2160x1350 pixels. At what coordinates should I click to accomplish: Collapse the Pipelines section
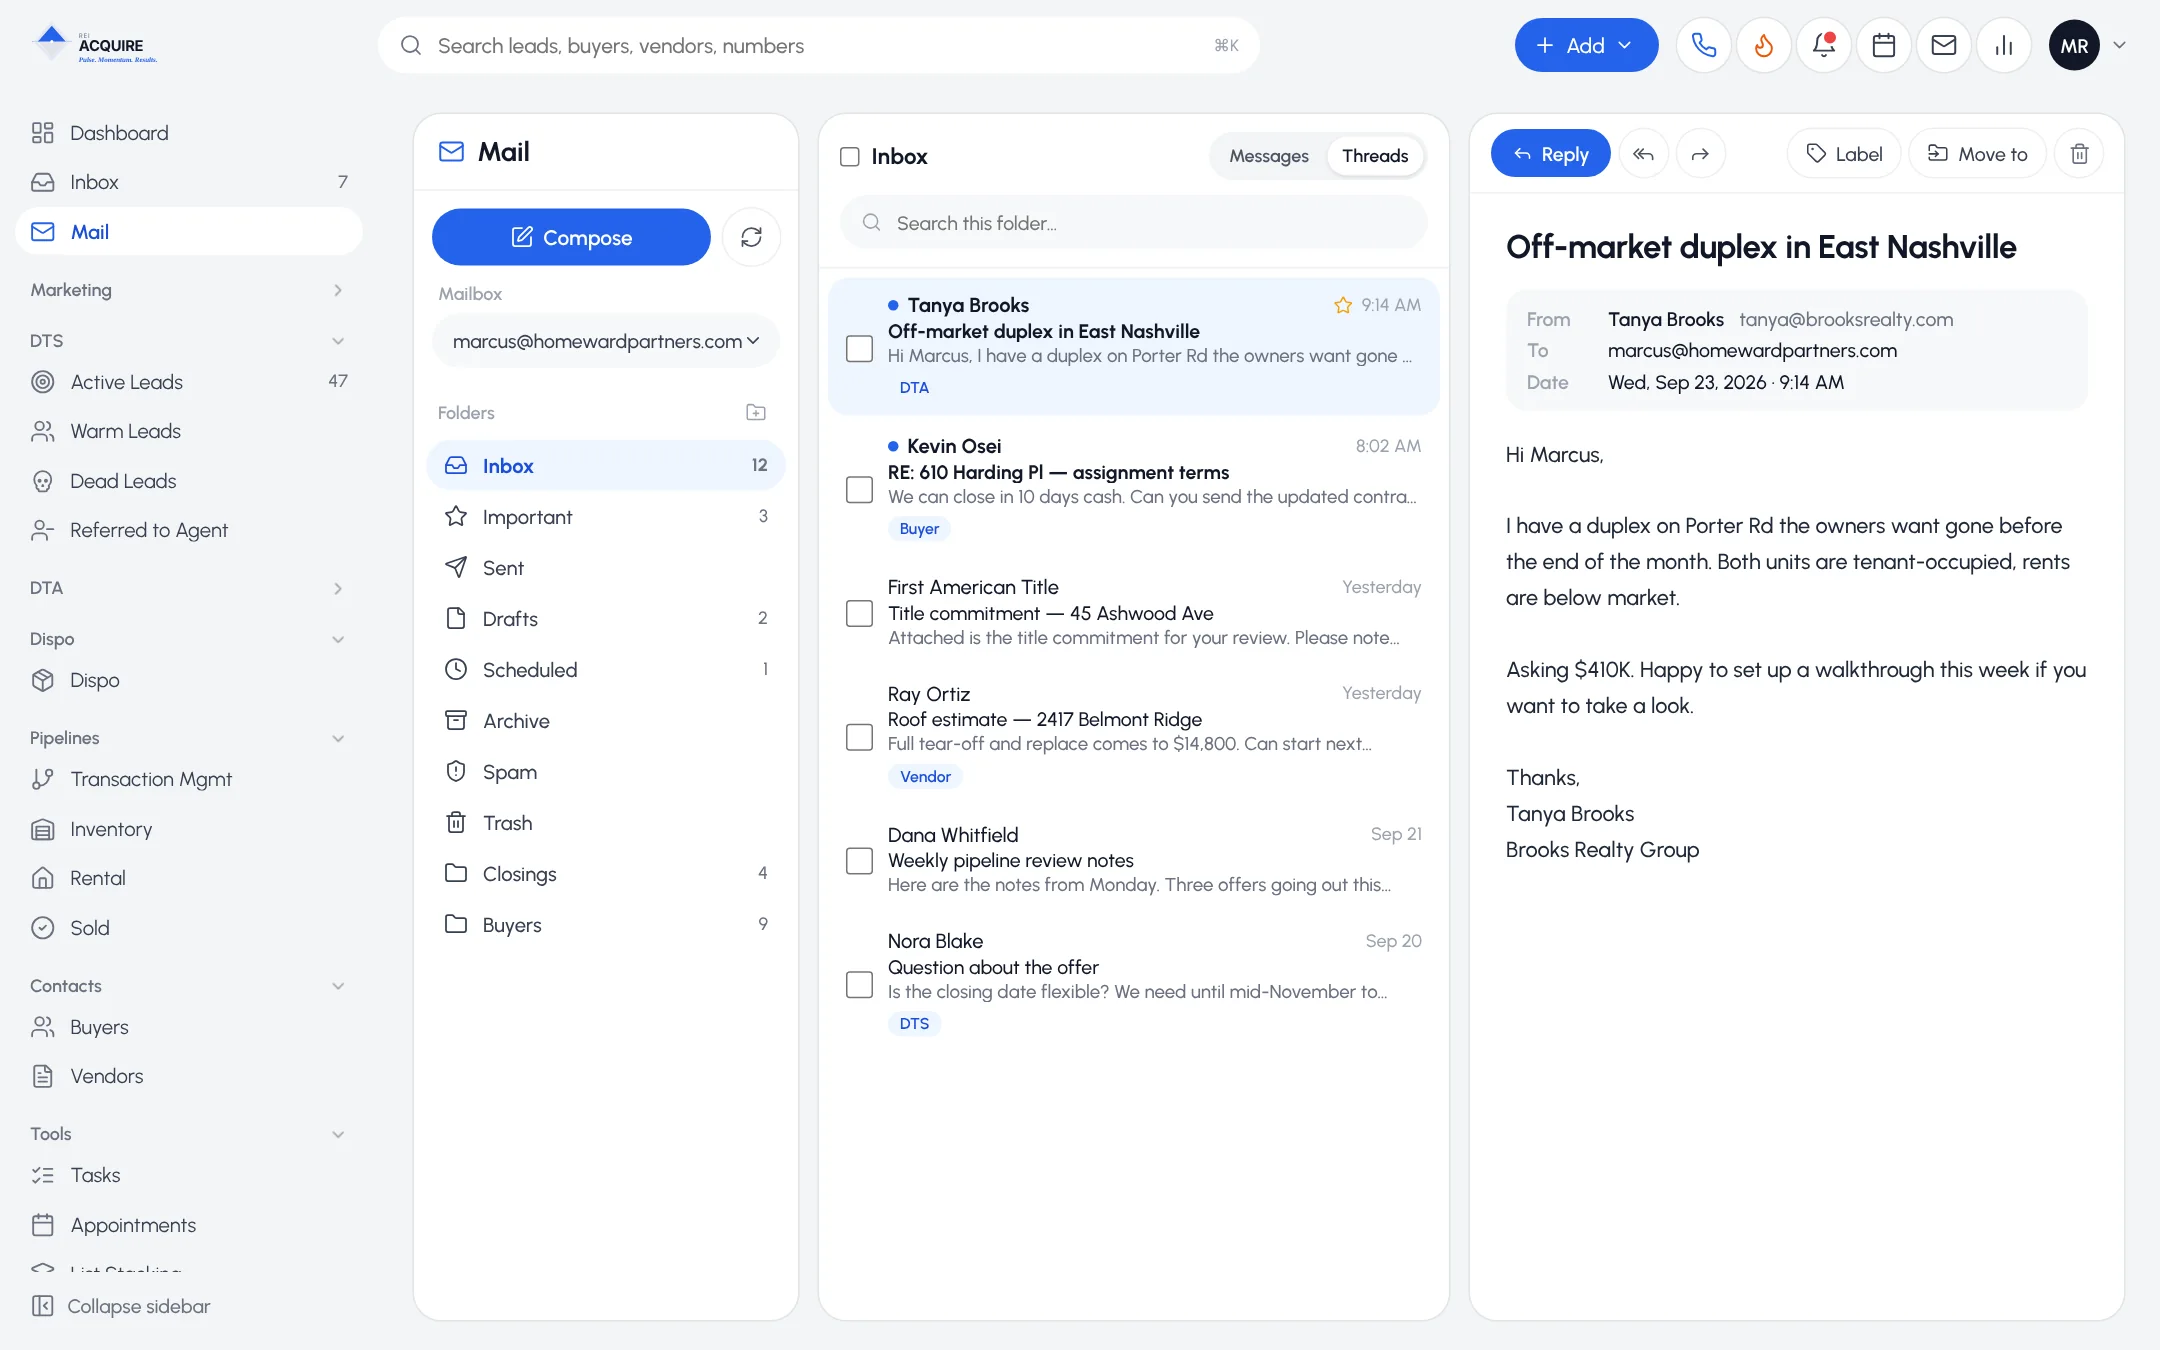[x=188, y=738]
